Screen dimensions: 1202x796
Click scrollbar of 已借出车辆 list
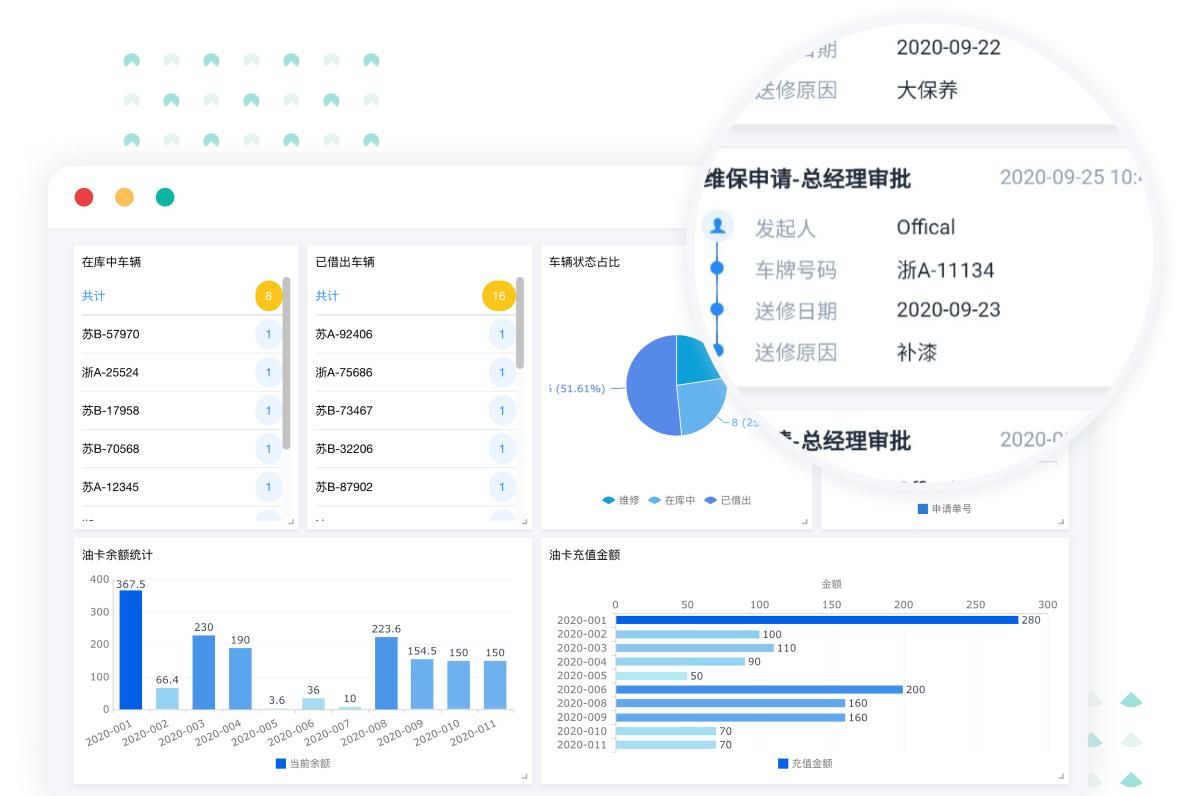520,322
